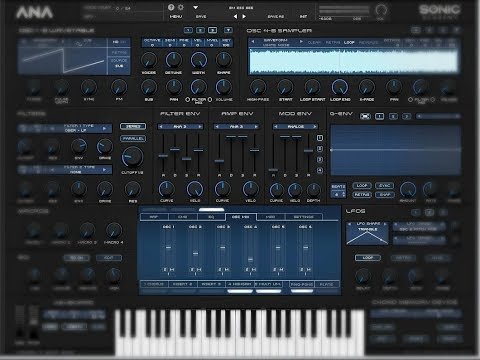Viewport: 480px width, 360px height.
Task: Select mod envelope slot 1 button
Action: tap(320, 138)
